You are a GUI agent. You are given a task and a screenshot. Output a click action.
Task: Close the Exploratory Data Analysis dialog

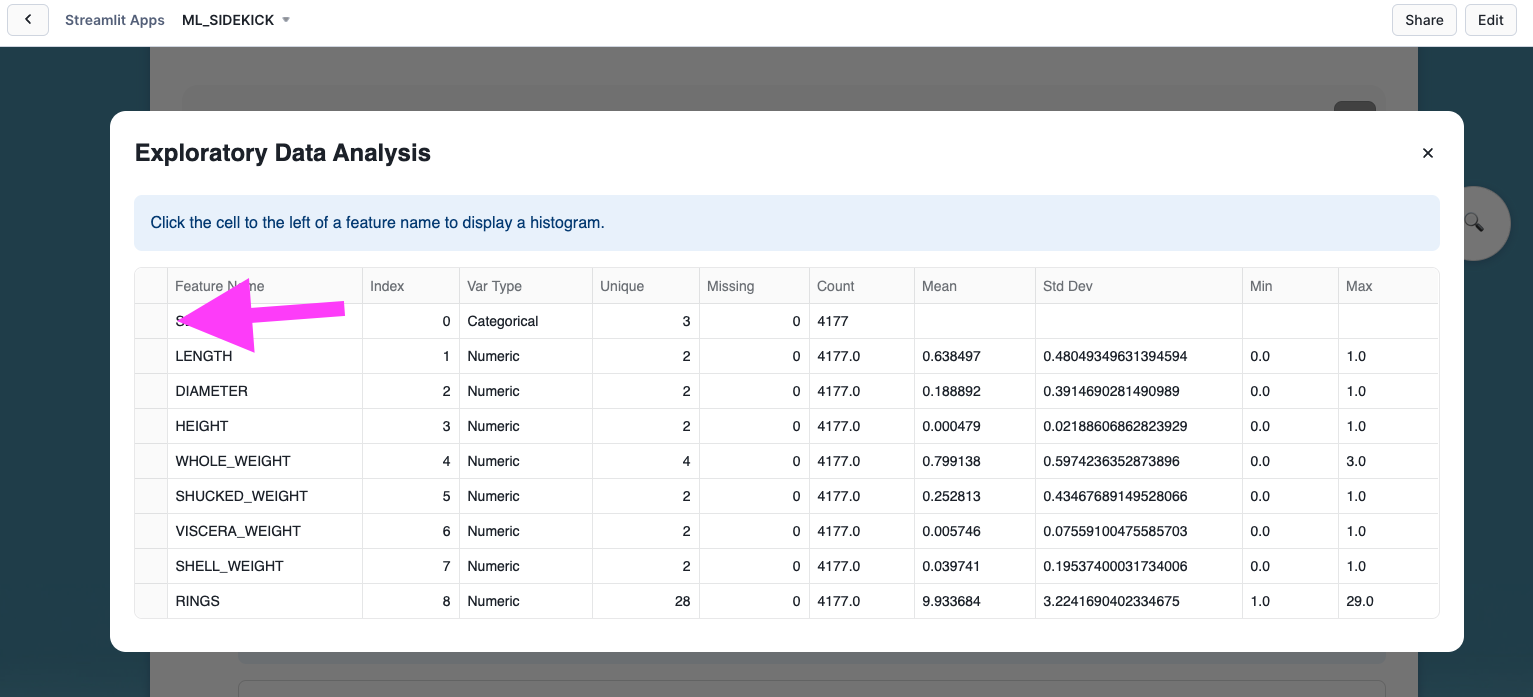coord(1427,153)
